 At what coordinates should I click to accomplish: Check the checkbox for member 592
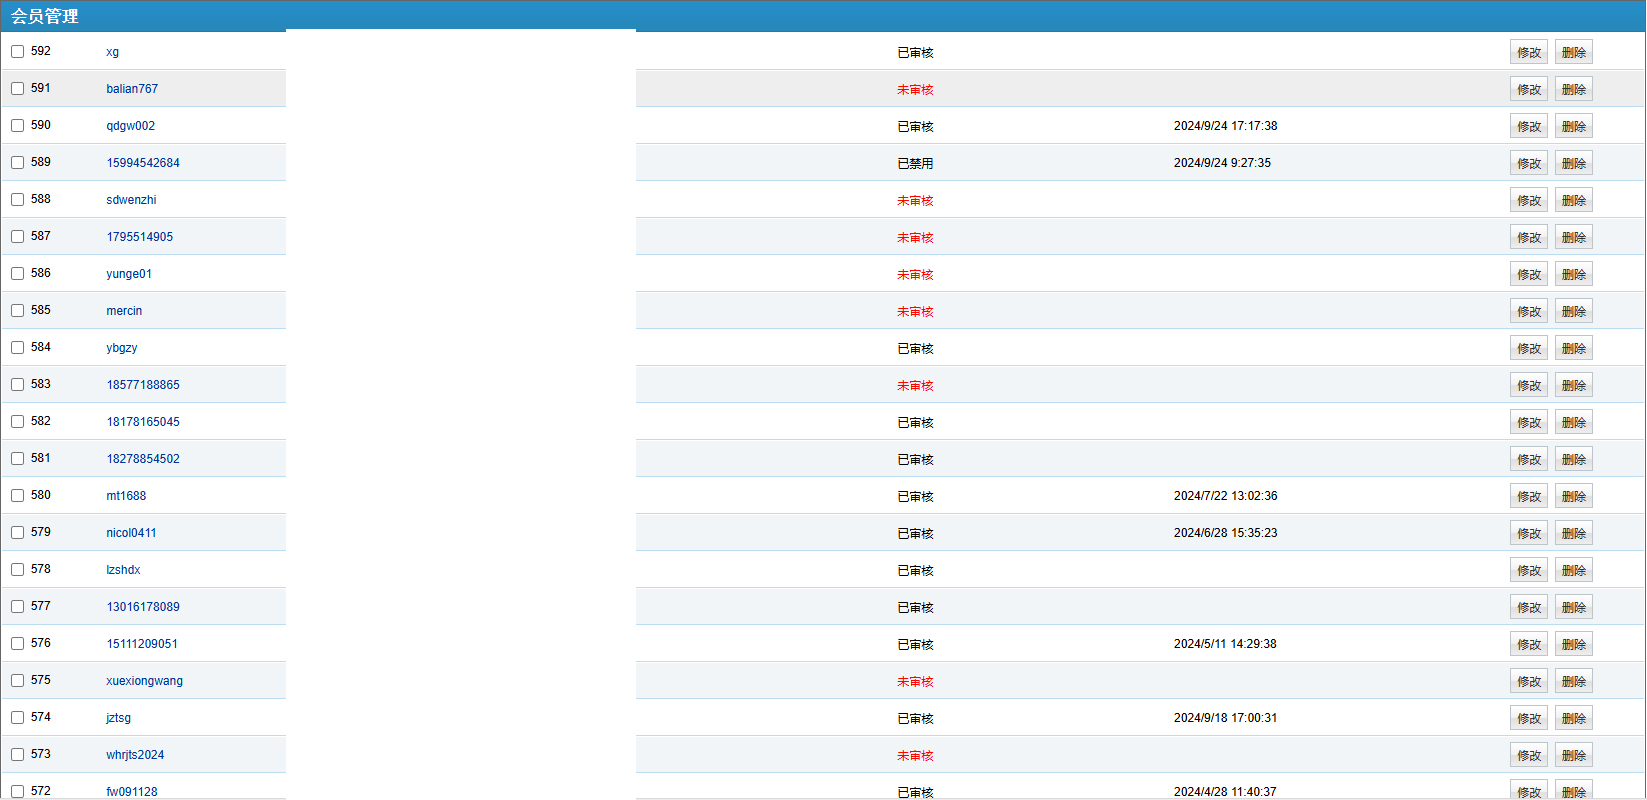(x=18, y=52)
